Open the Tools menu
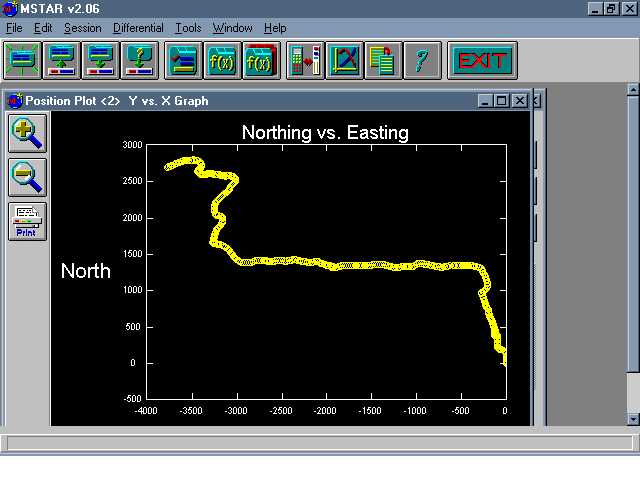Screen dimensions: 640x480 click(x=188, y=28)
